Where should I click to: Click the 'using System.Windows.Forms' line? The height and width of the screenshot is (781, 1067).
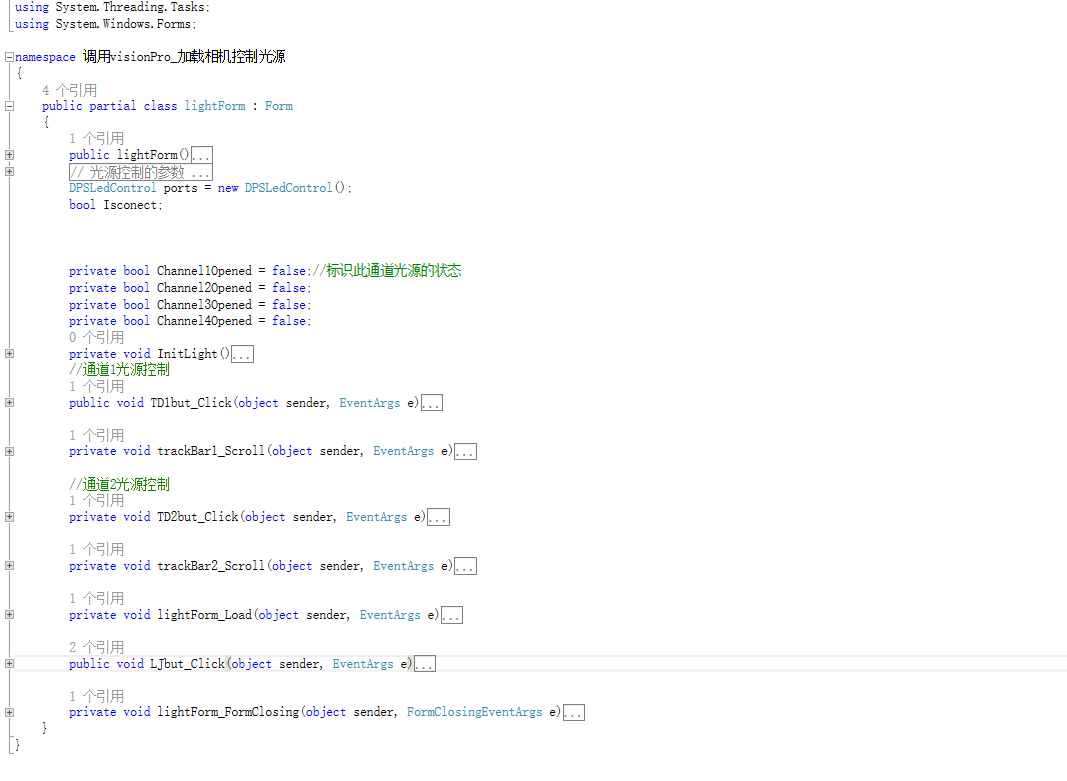pos(105,24)
